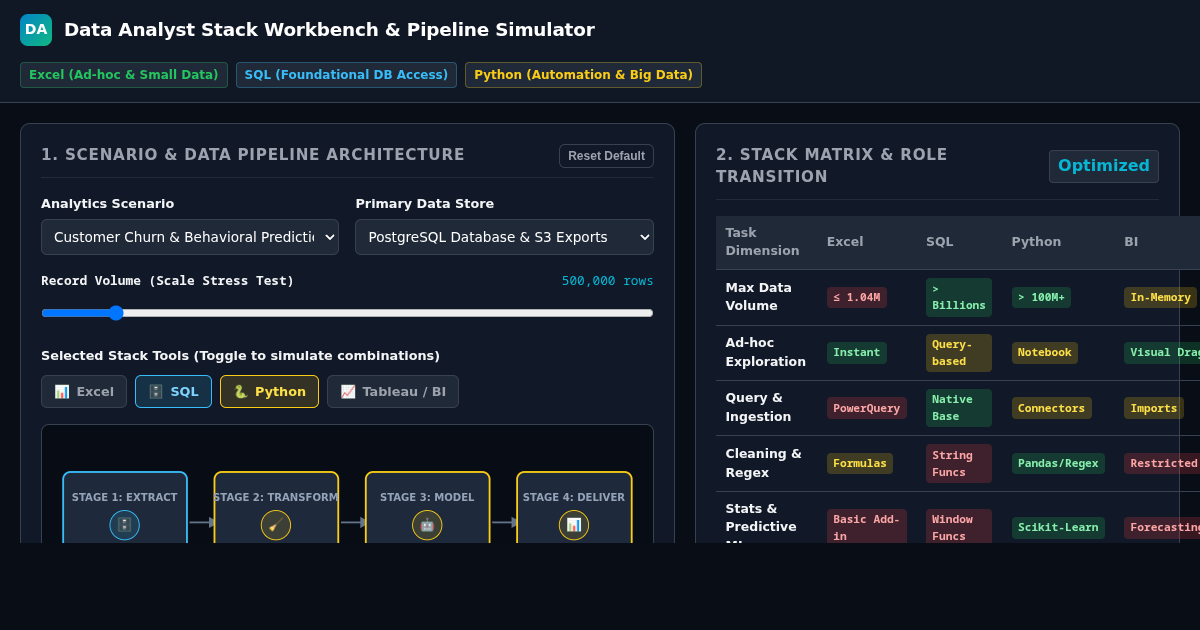This screenshot has height=630, width=1200.
Task: Click the 'Excel' column header
Action: coord(845,242)
